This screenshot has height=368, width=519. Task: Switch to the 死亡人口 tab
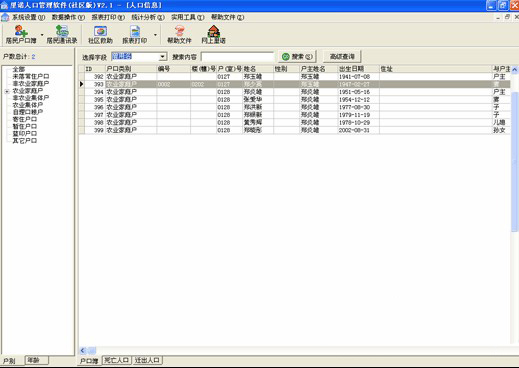pyautogui.click(x=116, y=360)
